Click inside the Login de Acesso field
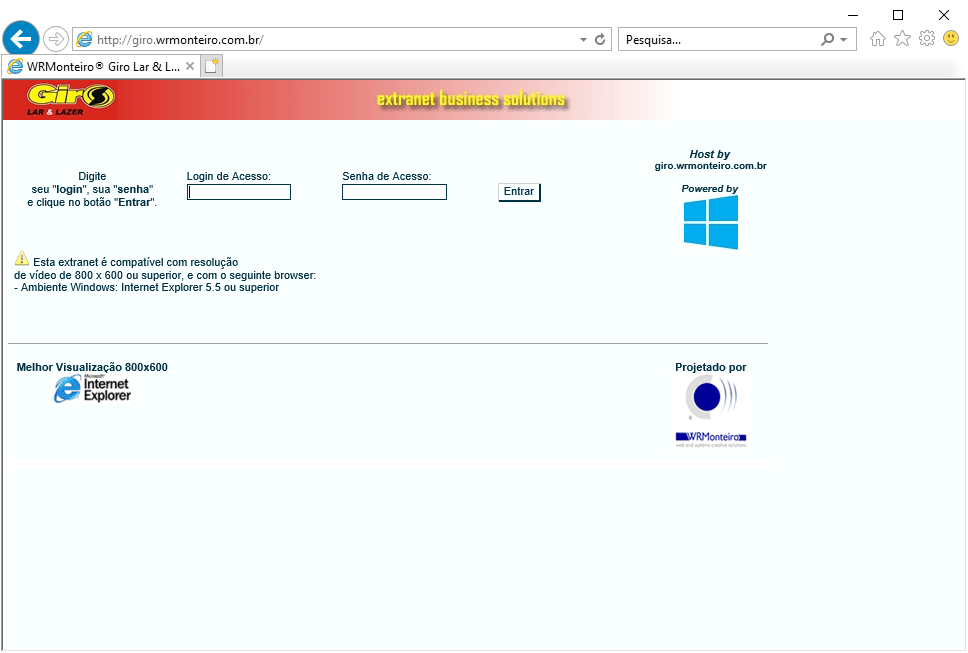 (238, 191)
